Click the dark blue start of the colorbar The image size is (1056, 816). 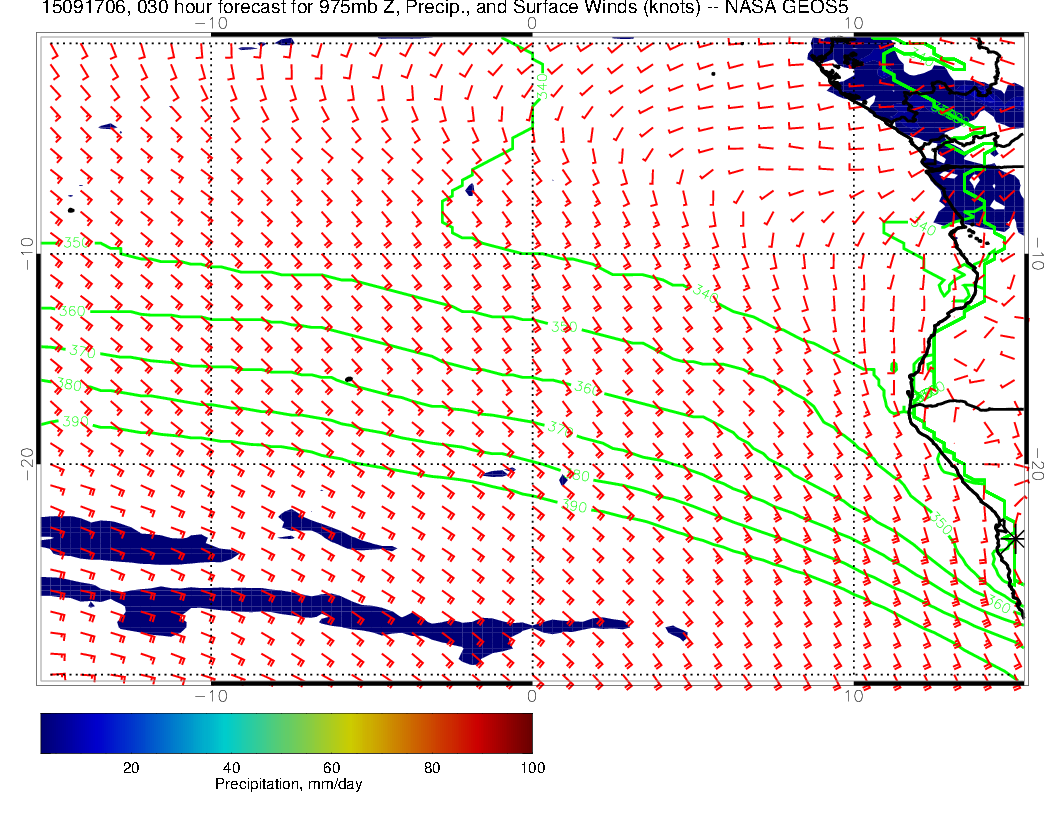pyautogui.click(x=50, y=733)
